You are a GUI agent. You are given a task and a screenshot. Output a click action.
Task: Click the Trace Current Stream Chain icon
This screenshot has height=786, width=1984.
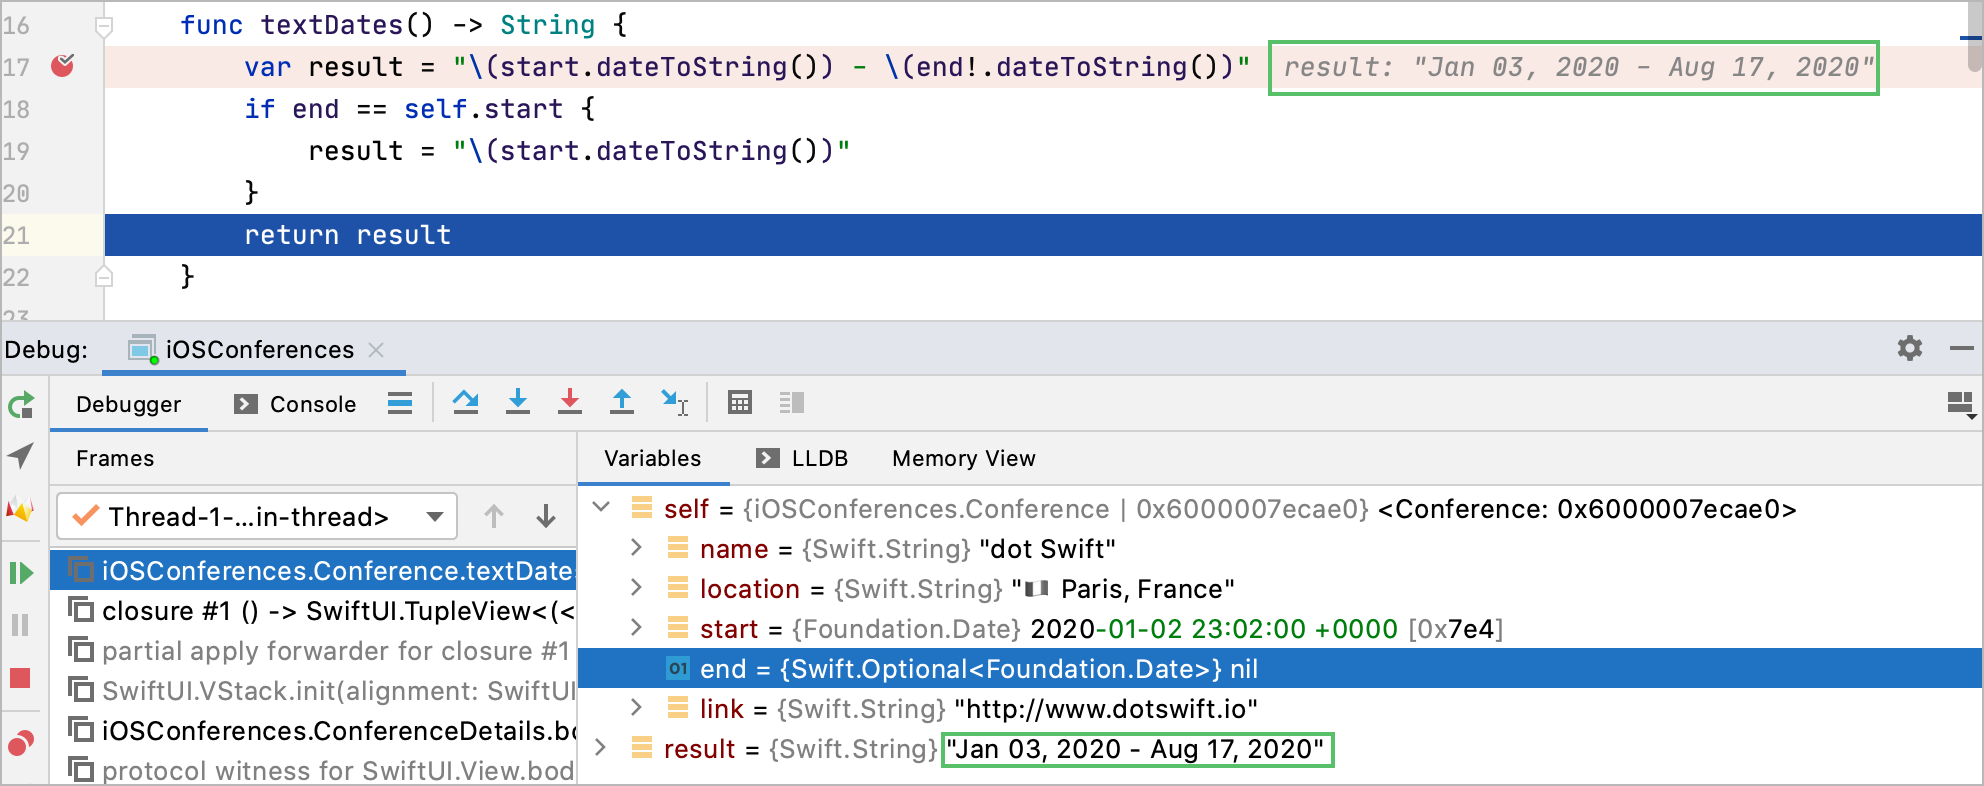pyautogui.click(x=792, y=402)
